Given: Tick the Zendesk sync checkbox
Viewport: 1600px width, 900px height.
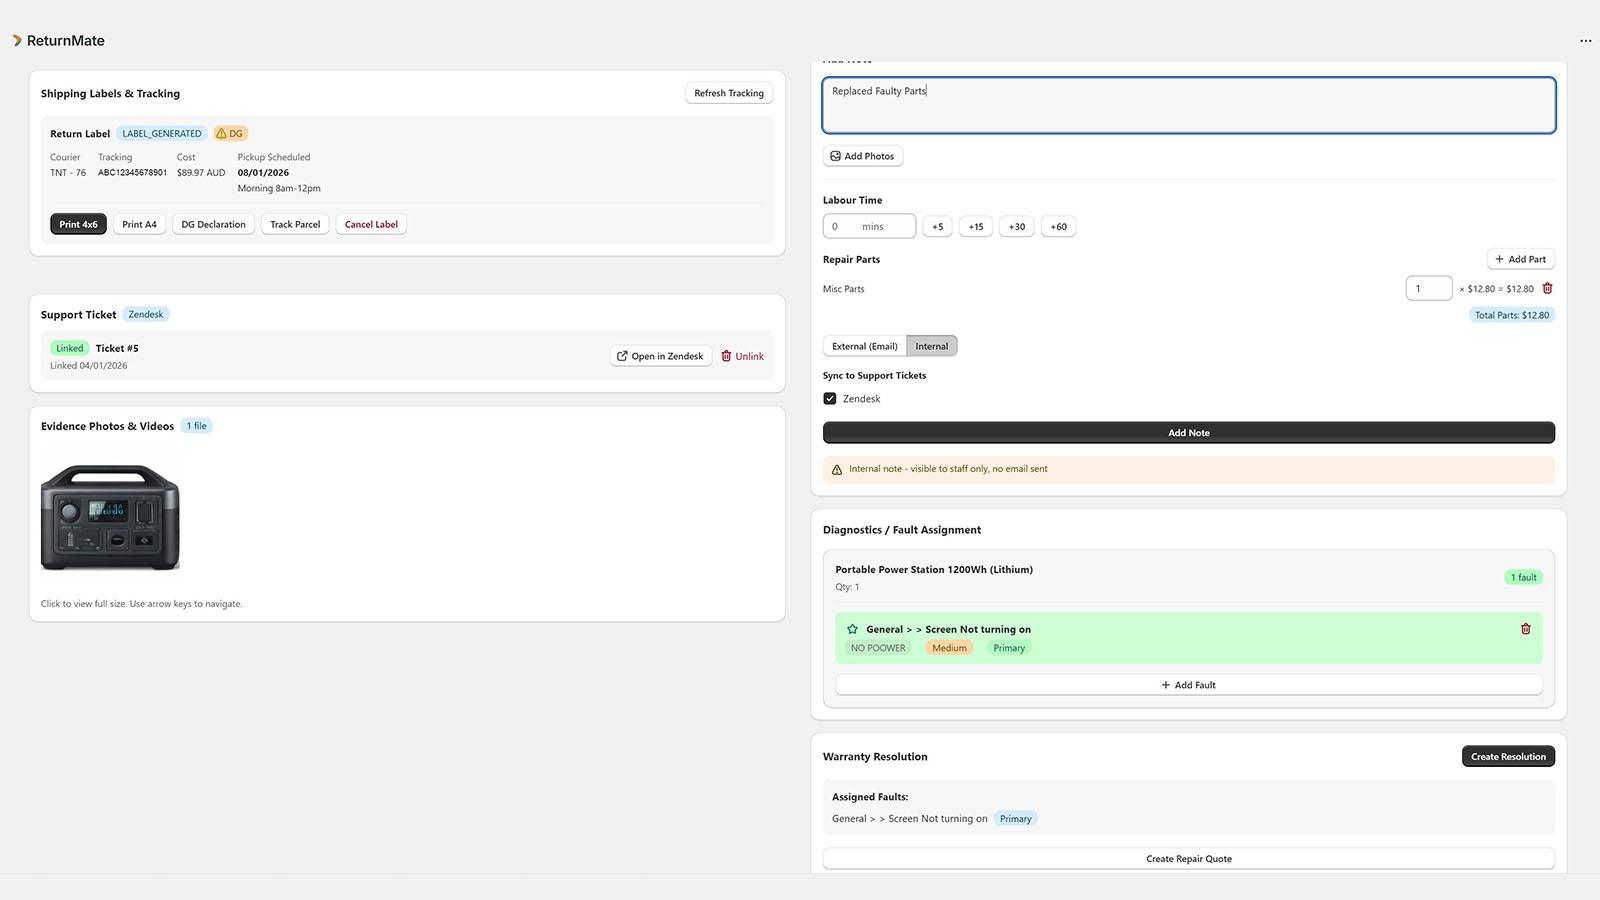Looking at the screenshot, I should pyautogui.click(x=830, y=398).
